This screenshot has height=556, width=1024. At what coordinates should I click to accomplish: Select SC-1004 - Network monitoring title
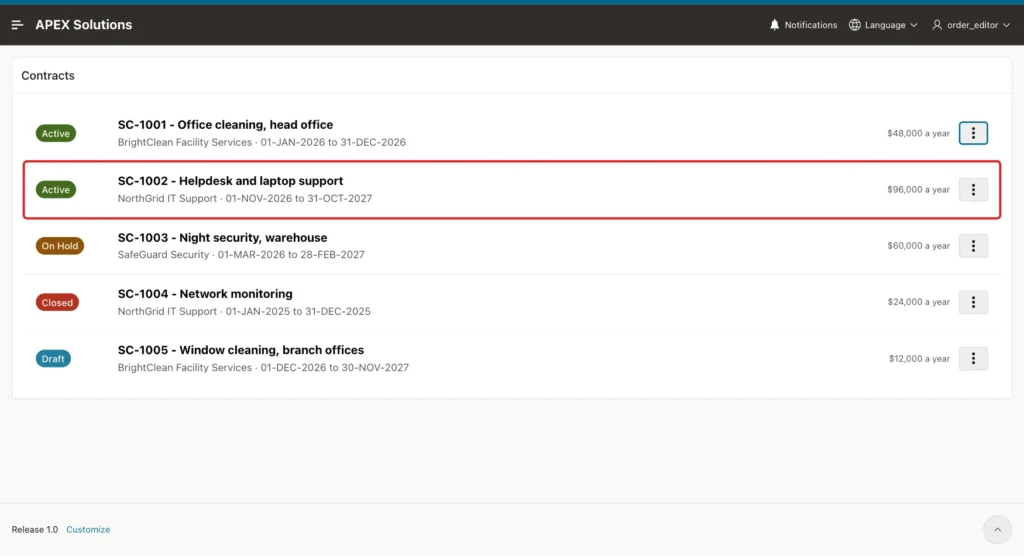tap(205, 294)
